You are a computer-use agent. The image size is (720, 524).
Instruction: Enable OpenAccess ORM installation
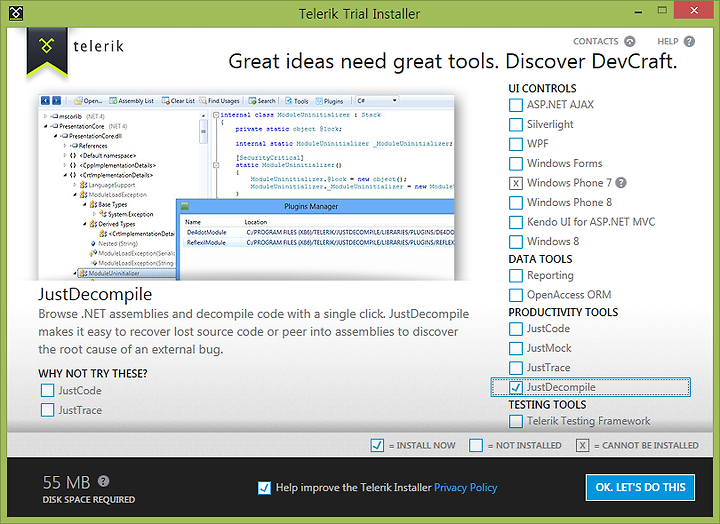(x=516, y=295)
